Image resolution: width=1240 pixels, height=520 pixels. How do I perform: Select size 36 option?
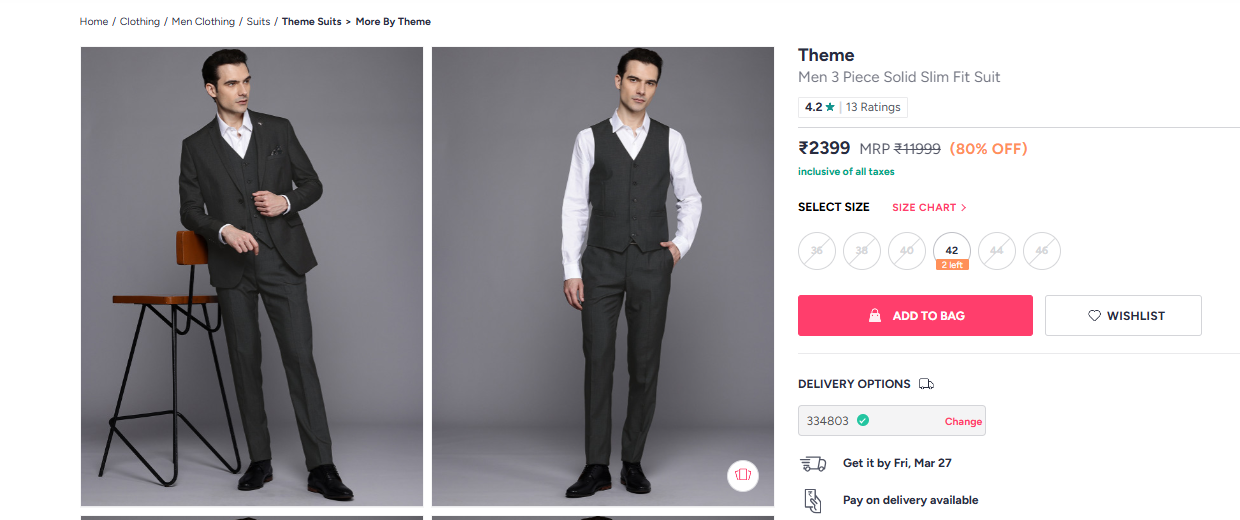817,251
